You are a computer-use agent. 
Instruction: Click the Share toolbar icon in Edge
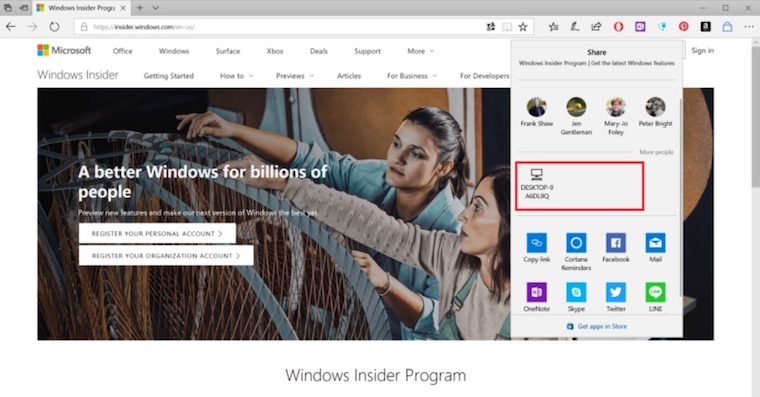point(596,27)
